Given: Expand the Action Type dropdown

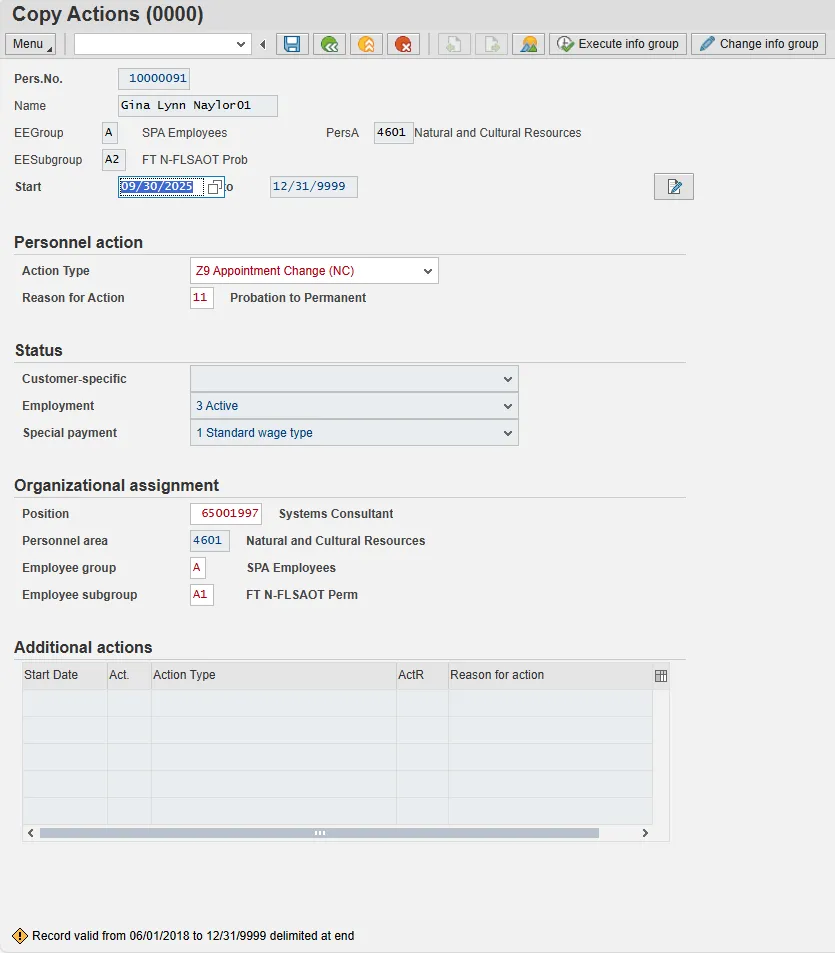Looking at the screenshot, I should 428,271.
